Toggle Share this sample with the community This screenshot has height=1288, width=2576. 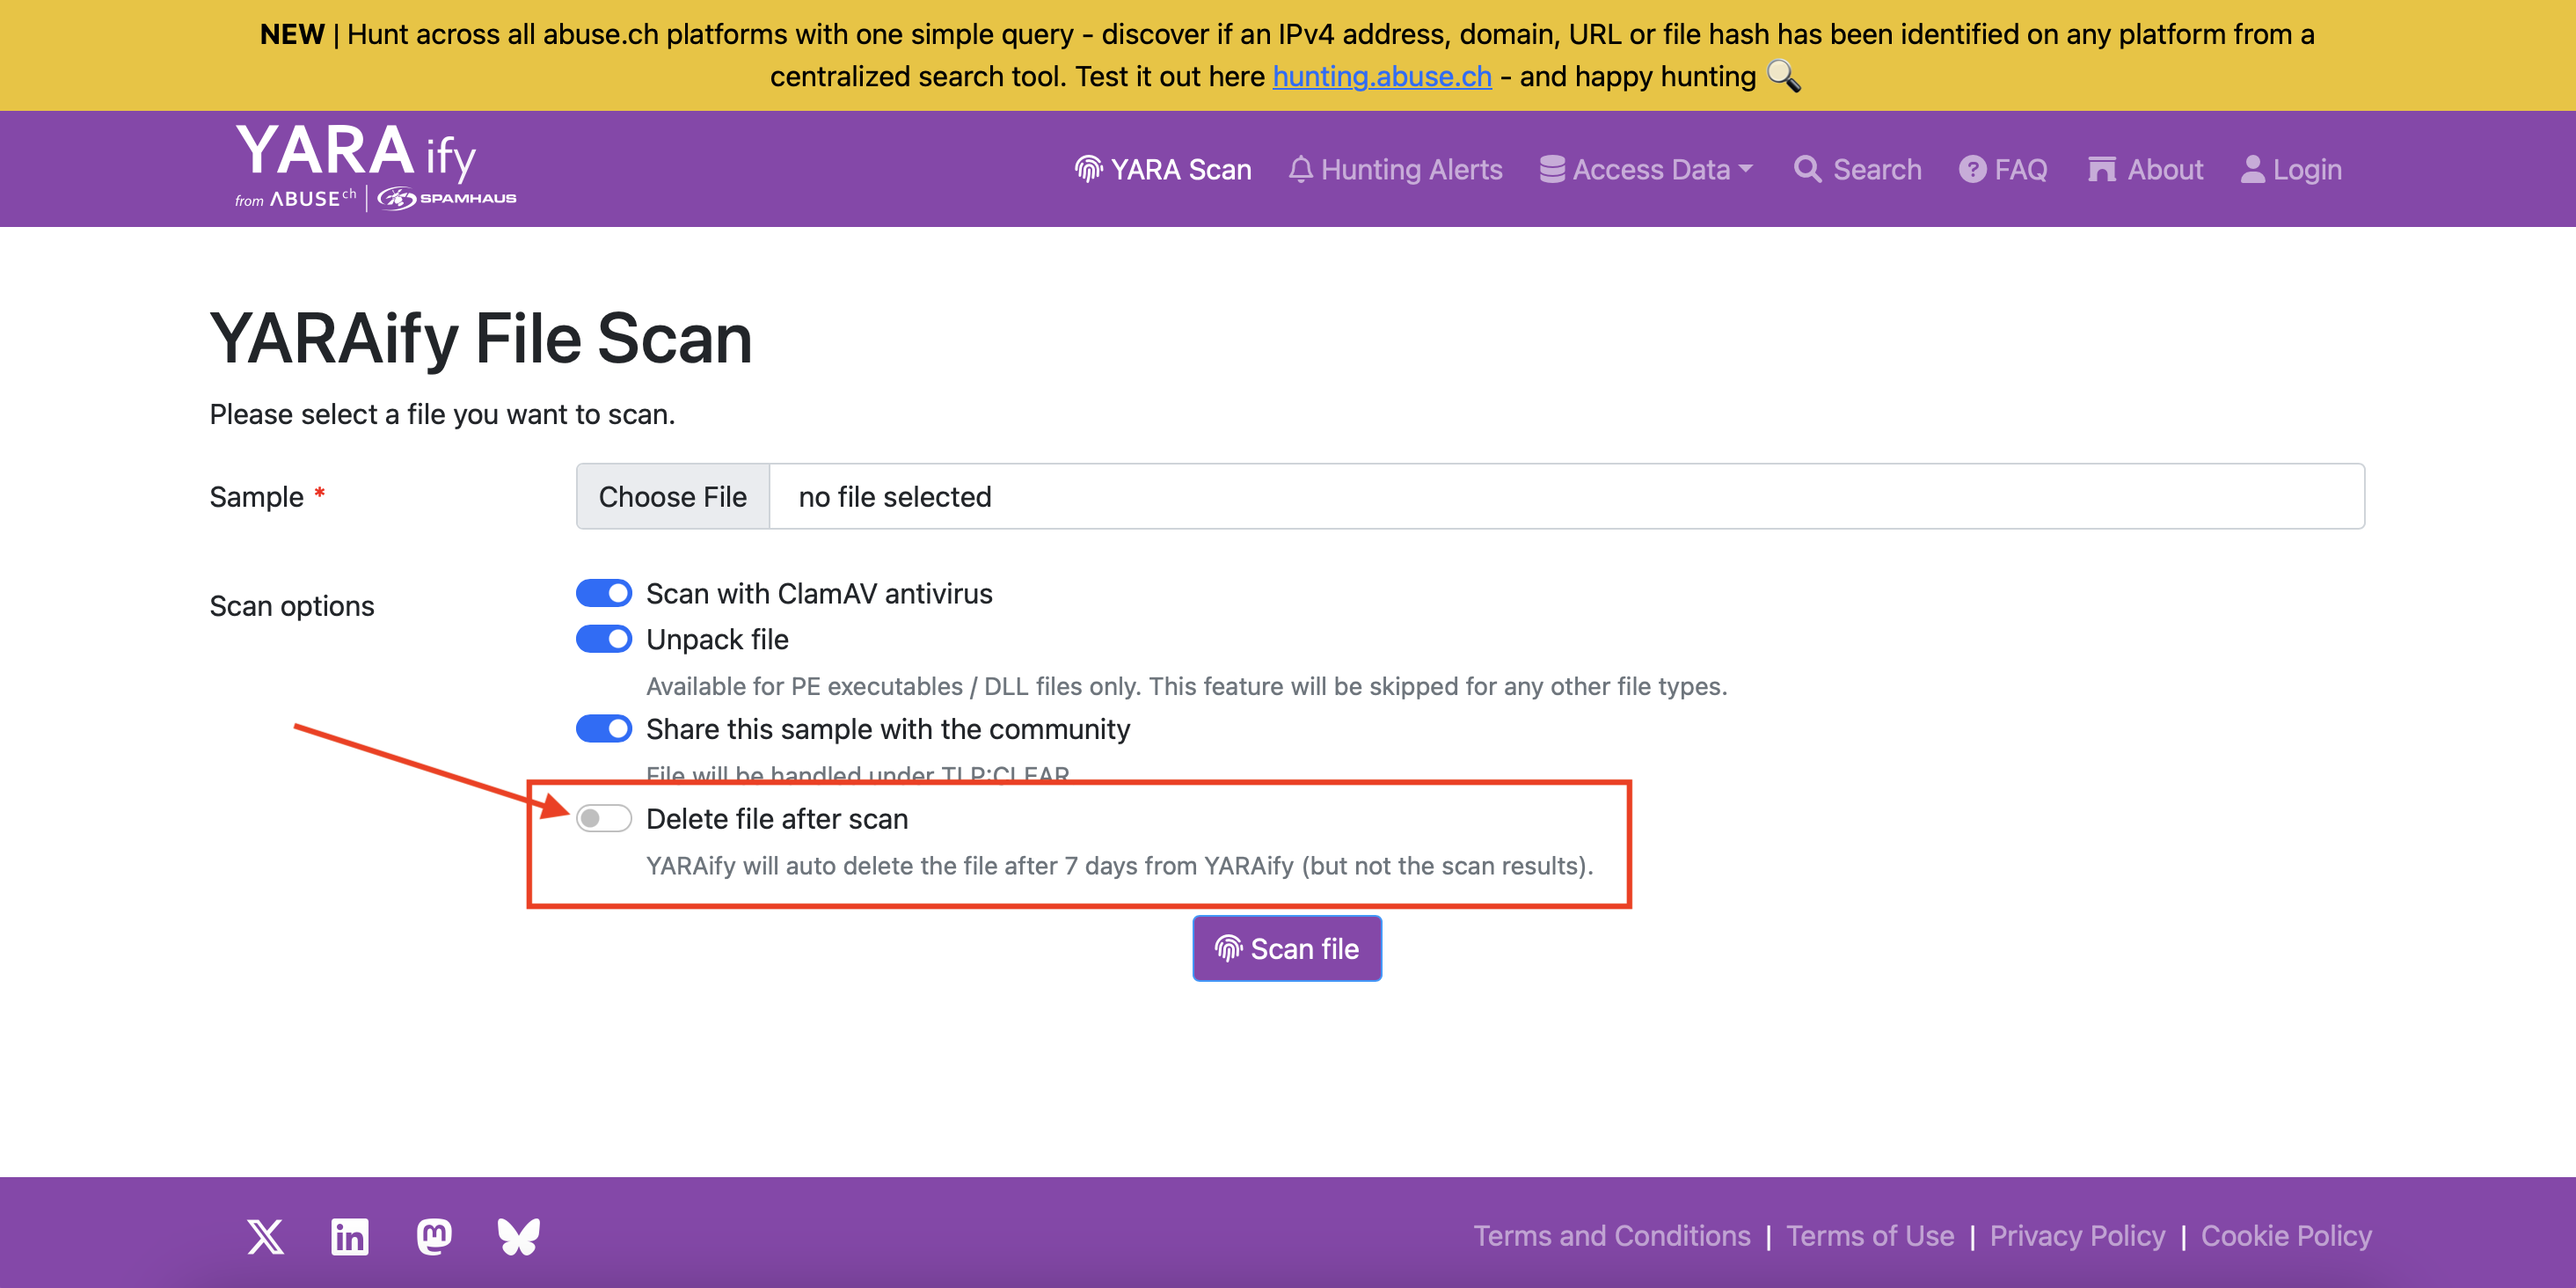point(604,729)
